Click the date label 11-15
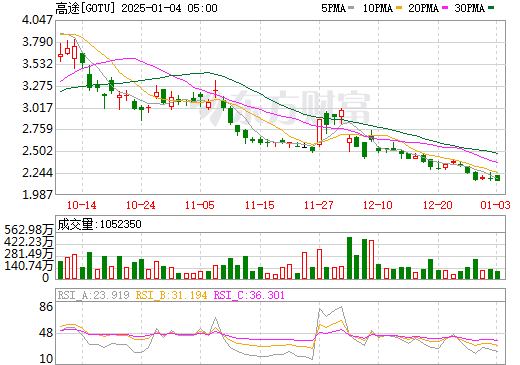Image resolution: width=520 pixels, height=365 pixels. (x=260, y=205)
